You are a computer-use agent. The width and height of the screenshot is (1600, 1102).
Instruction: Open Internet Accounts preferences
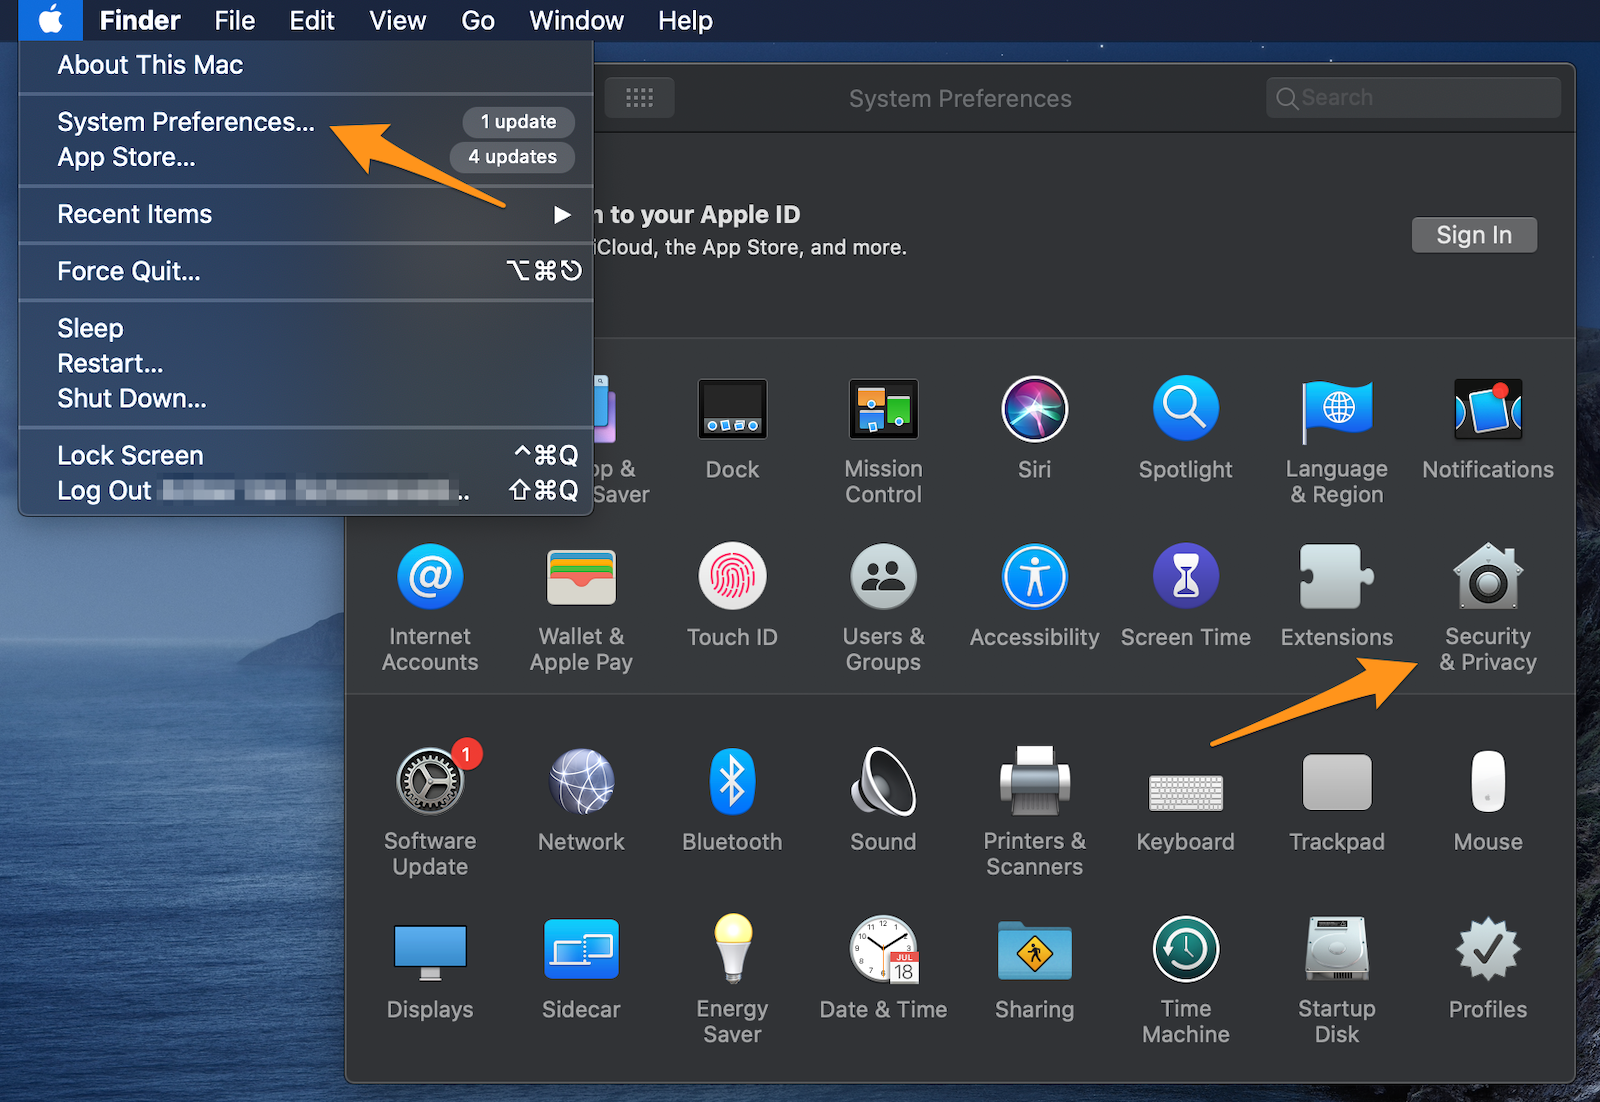tap(430, 608)
